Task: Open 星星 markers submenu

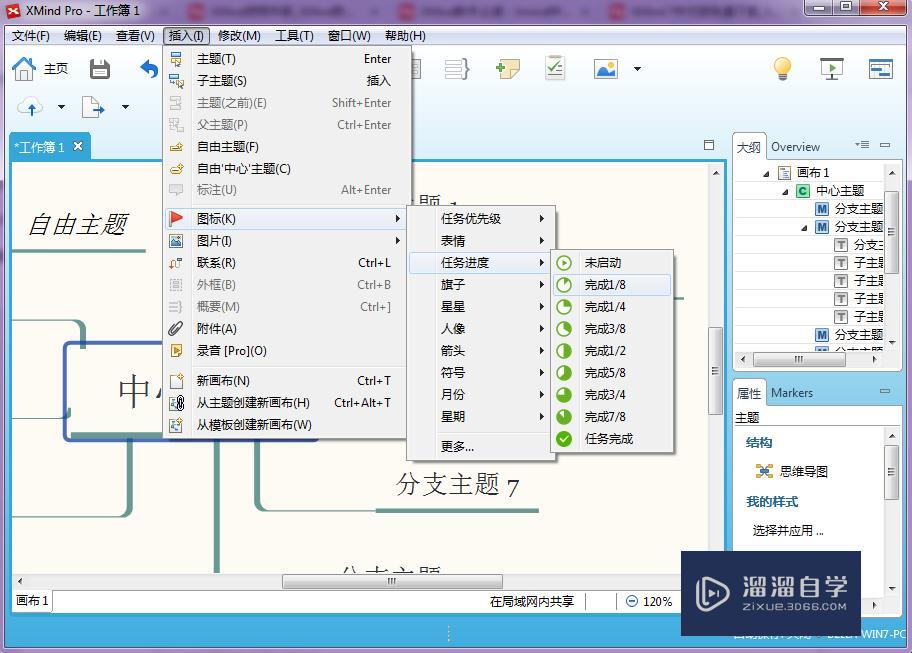Action: coord(481,307)
